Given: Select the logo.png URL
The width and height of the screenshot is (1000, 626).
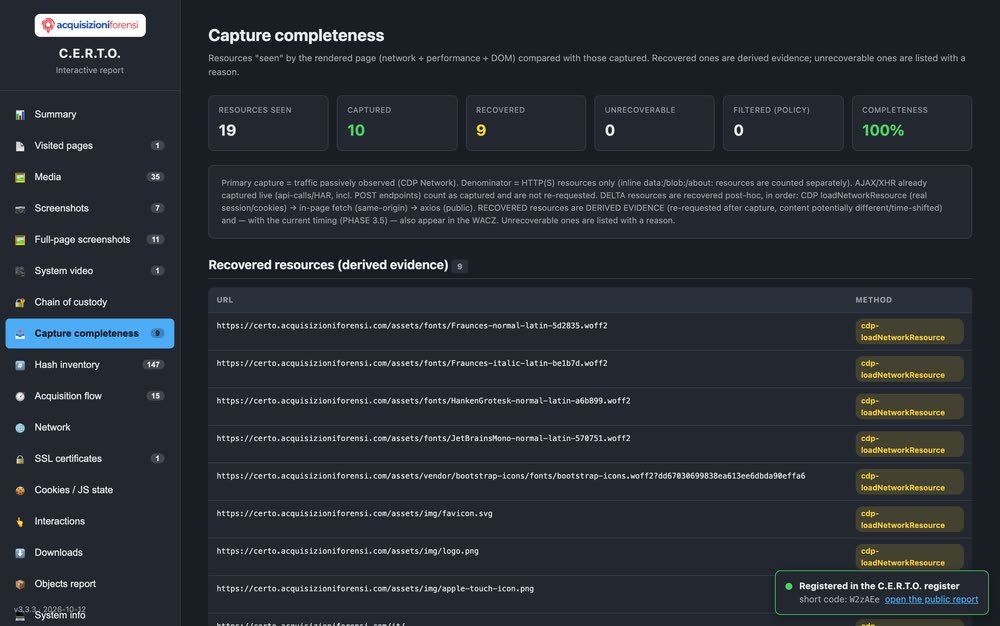Looking at the screenshot, I should click(x=348, y=551).
